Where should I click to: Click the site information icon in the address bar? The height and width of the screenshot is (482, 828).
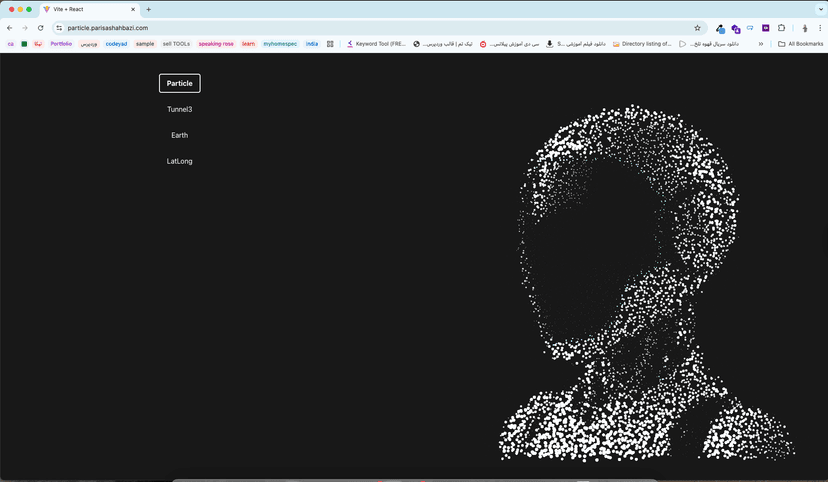click(59, 28)
